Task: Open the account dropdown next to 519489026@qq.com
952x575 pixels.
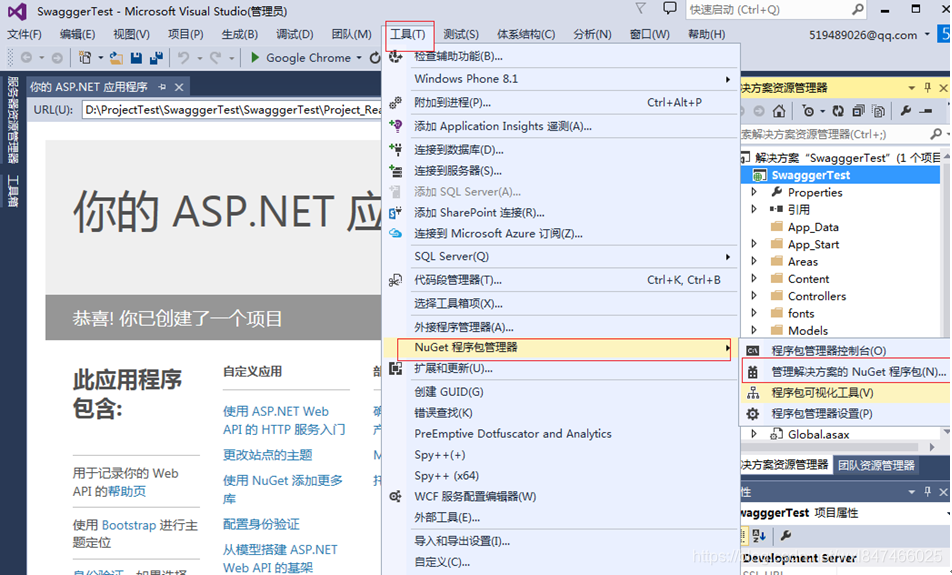Action: 927,34
